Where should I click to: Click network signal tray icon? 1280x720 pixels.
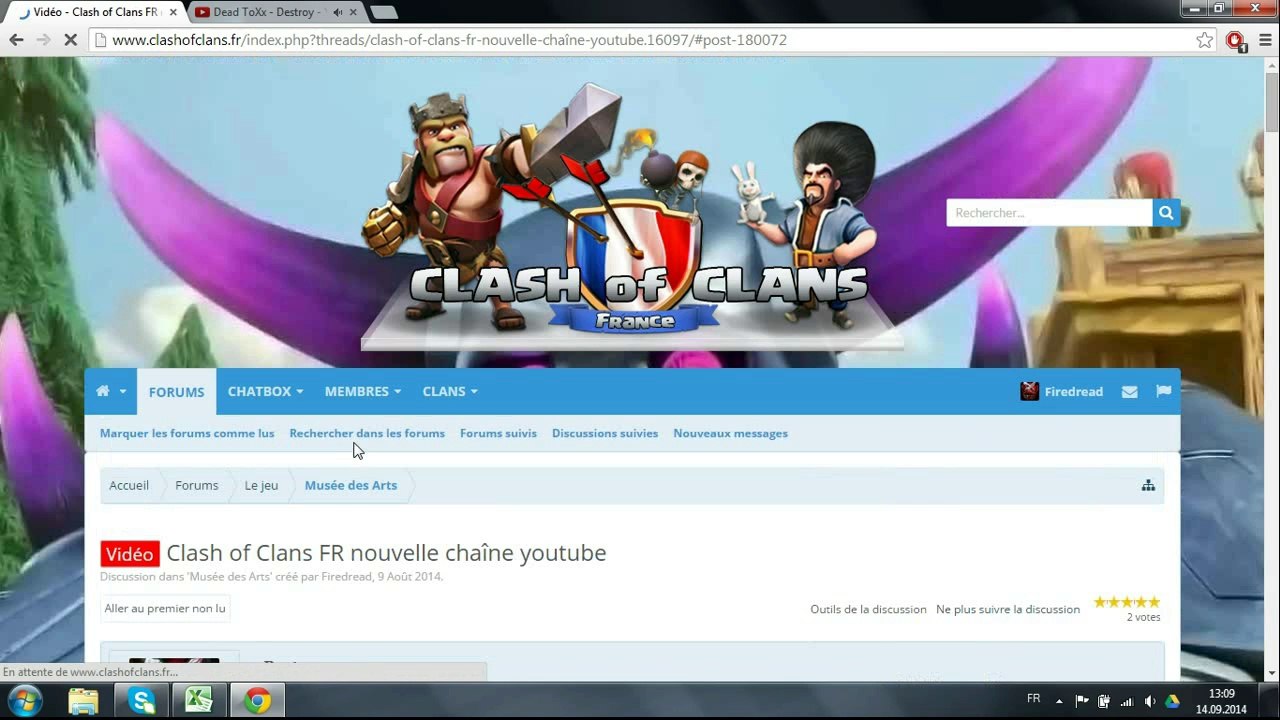tap(1127, 701)
